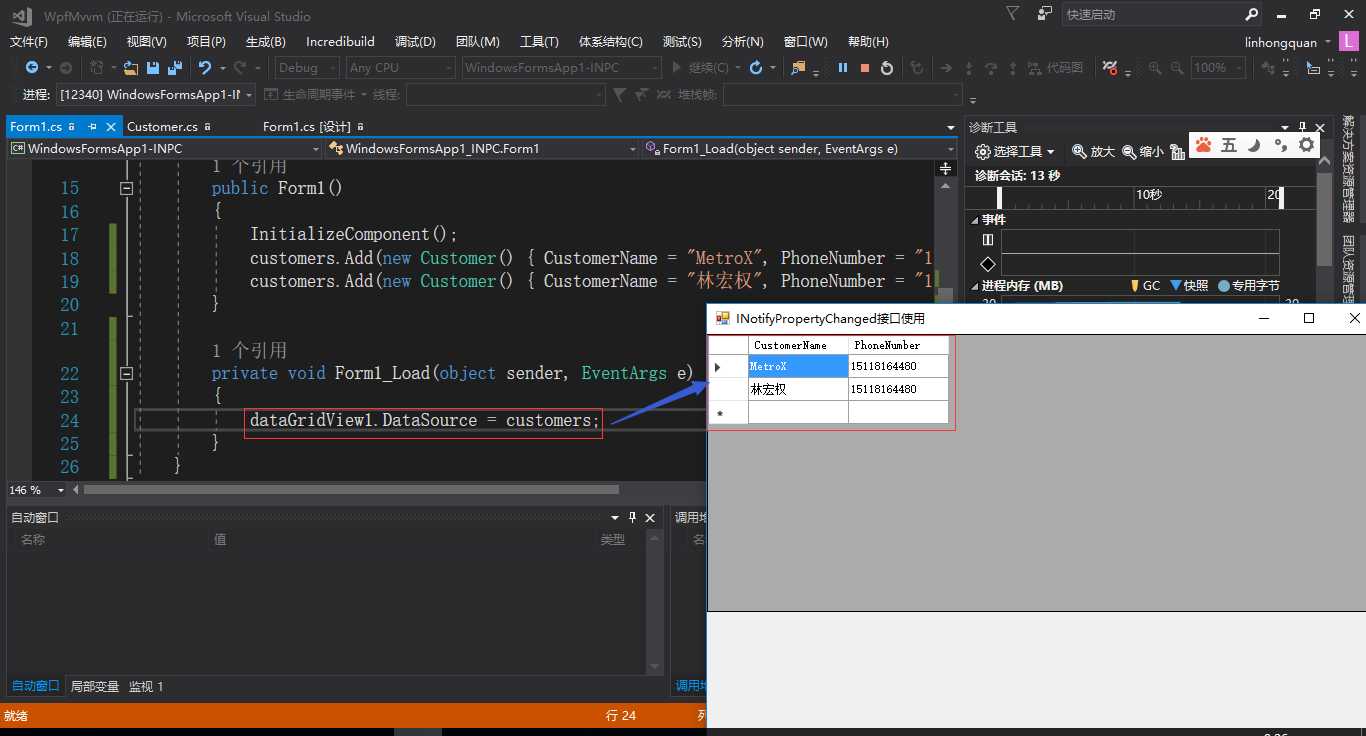This screenshot has width=1366, height=736.
Task: Open the process [12340] dropdown
Action: pos(156,94)
